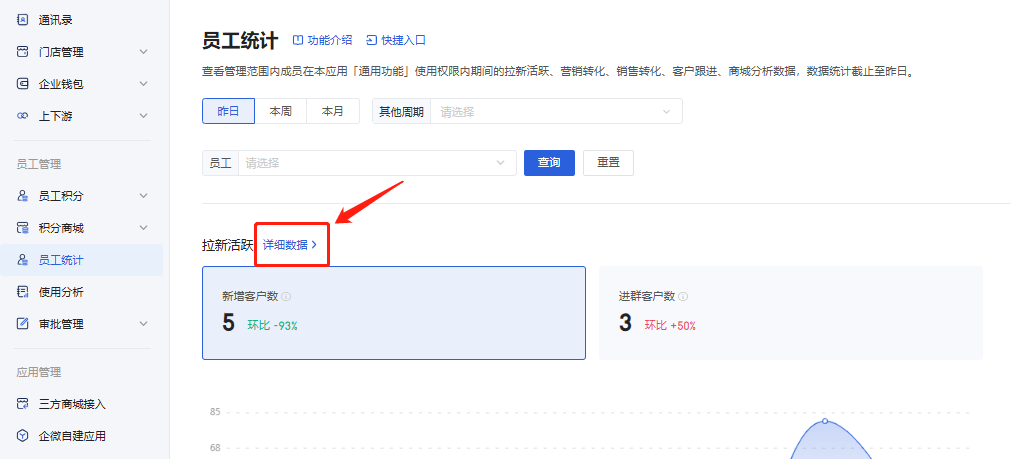The width and height of the screenshot is (1011, 459).
Task: Click the 三方商城接入 icon
Action: pos(23,404)
